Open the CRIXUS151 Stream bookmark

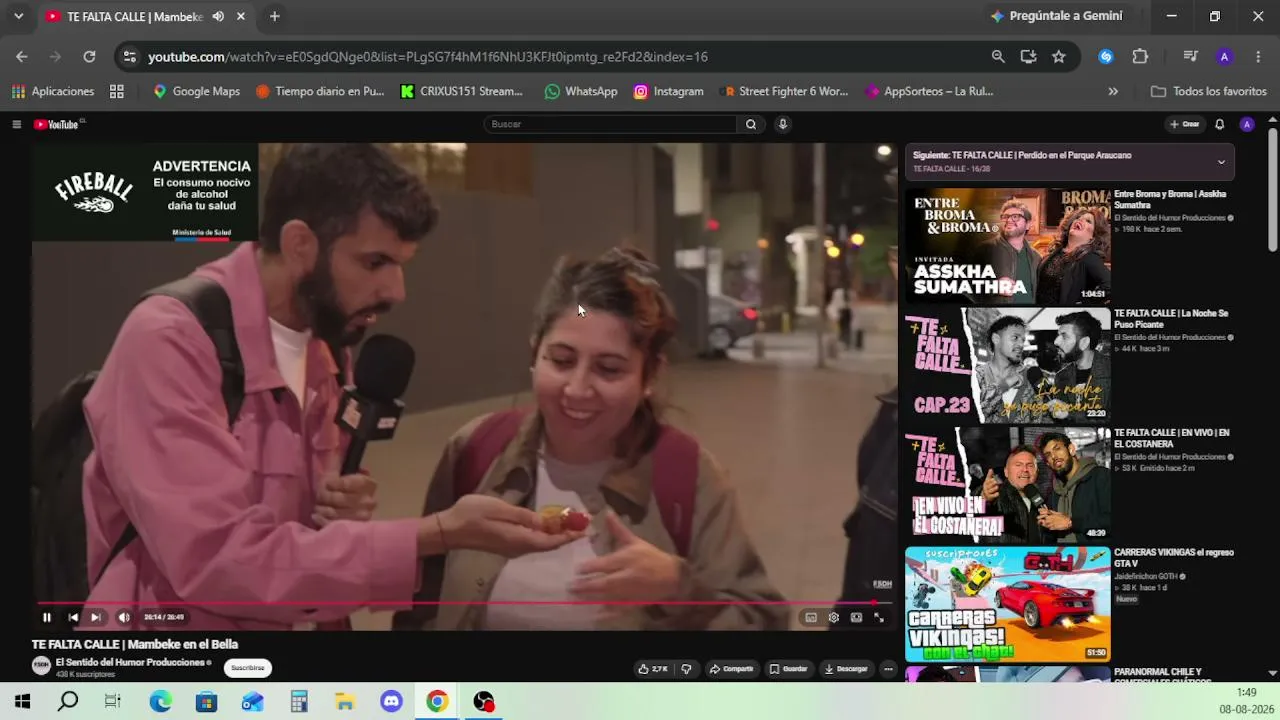pos(461,91)
